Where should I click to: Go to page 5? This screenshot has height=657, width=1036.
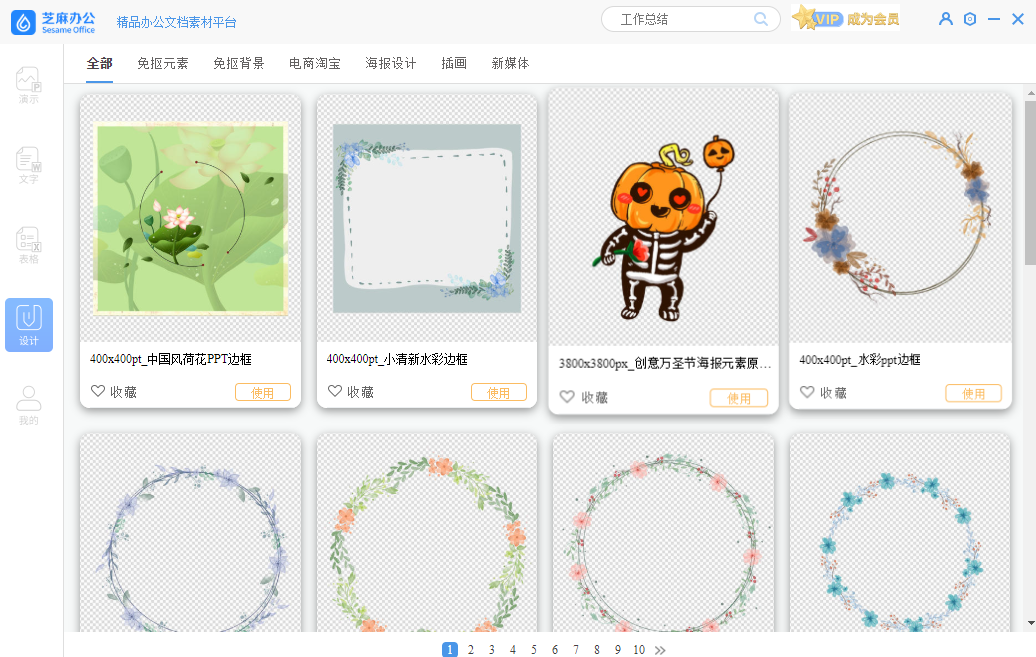[x=534, y=650]
